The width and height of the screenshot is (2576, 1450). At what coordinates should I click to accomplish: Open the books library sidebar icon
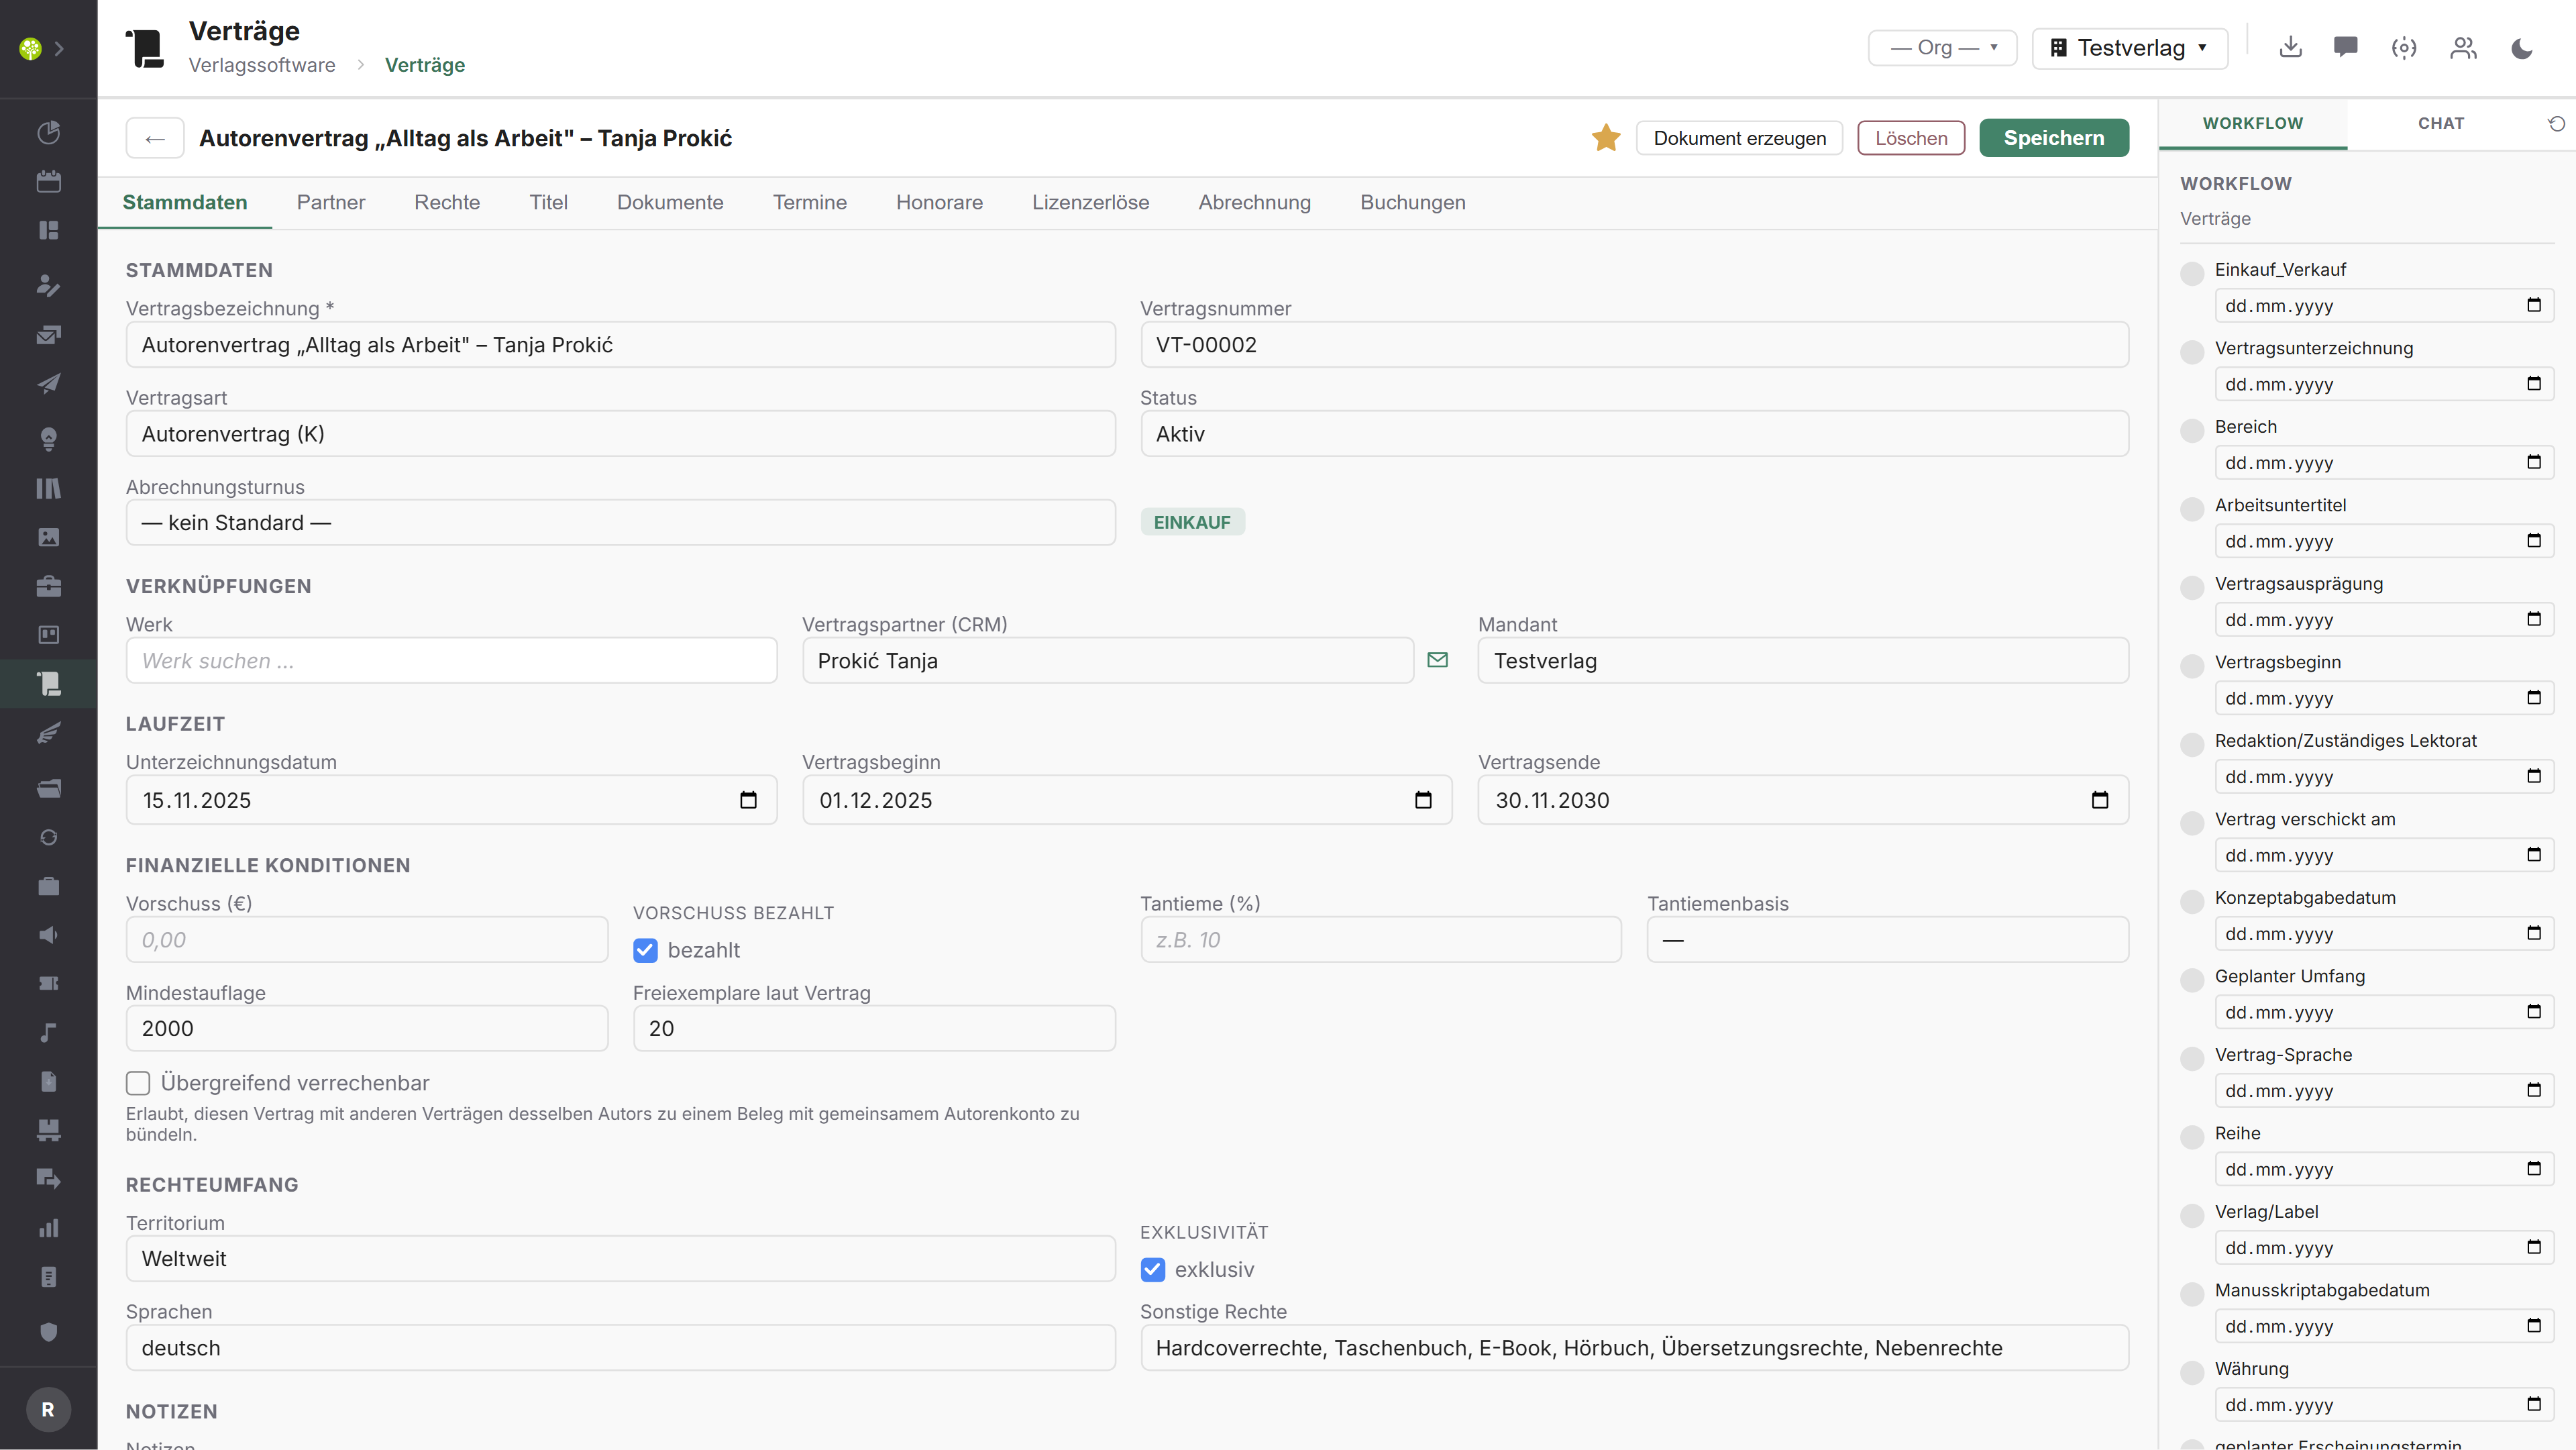coord(48,488)
